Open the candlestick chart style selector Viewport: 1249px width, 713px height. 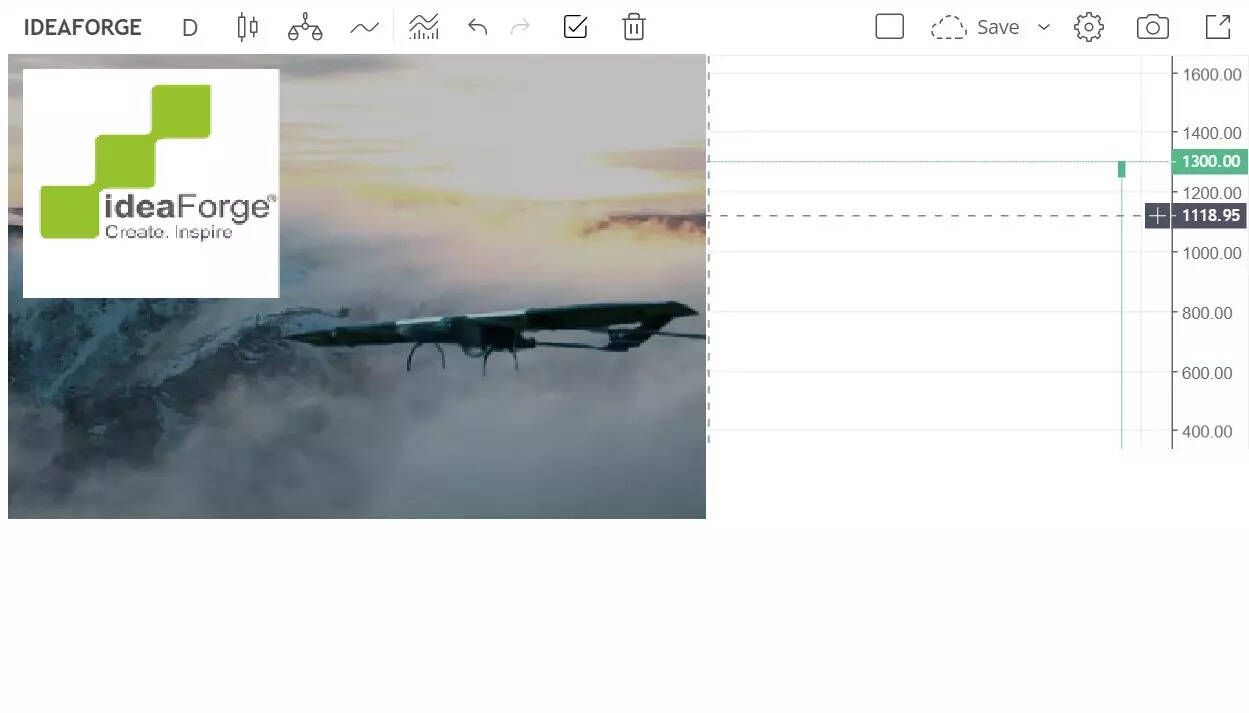coord(248,27)
